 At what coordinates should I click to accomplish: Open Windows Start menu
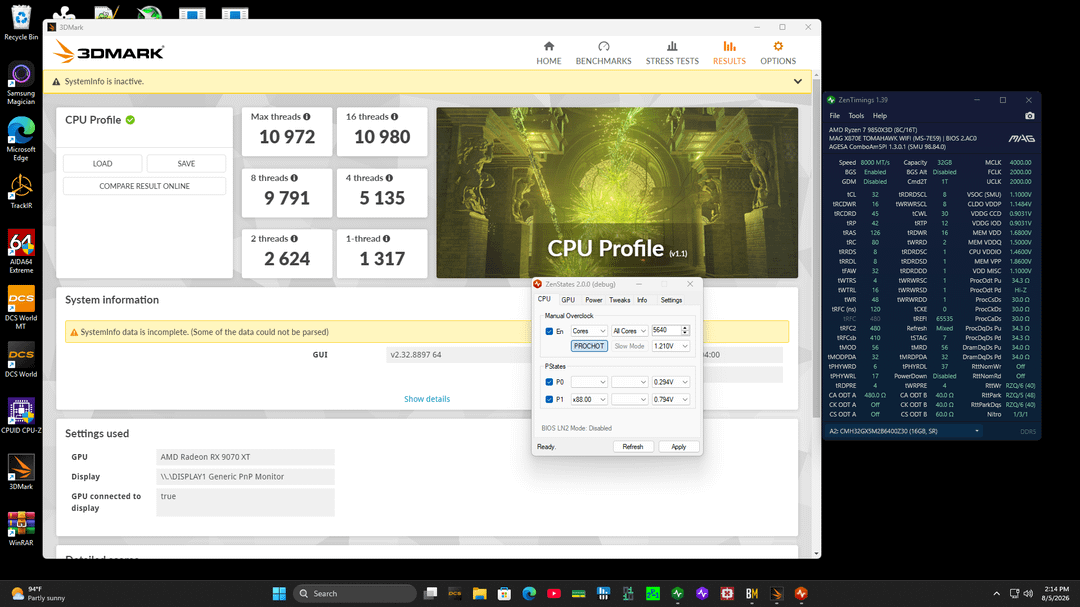pyautogui.click(x=279, y=593)
